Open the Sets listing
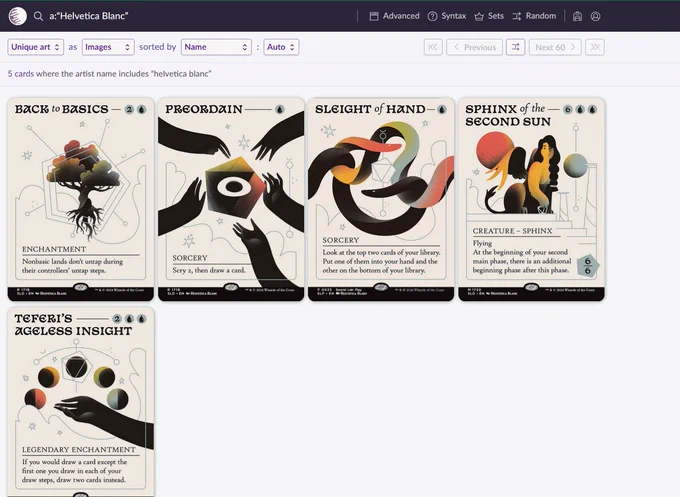The width and height of the screenshot is (680, 497). pyautogui.click(x=489, y=16)
